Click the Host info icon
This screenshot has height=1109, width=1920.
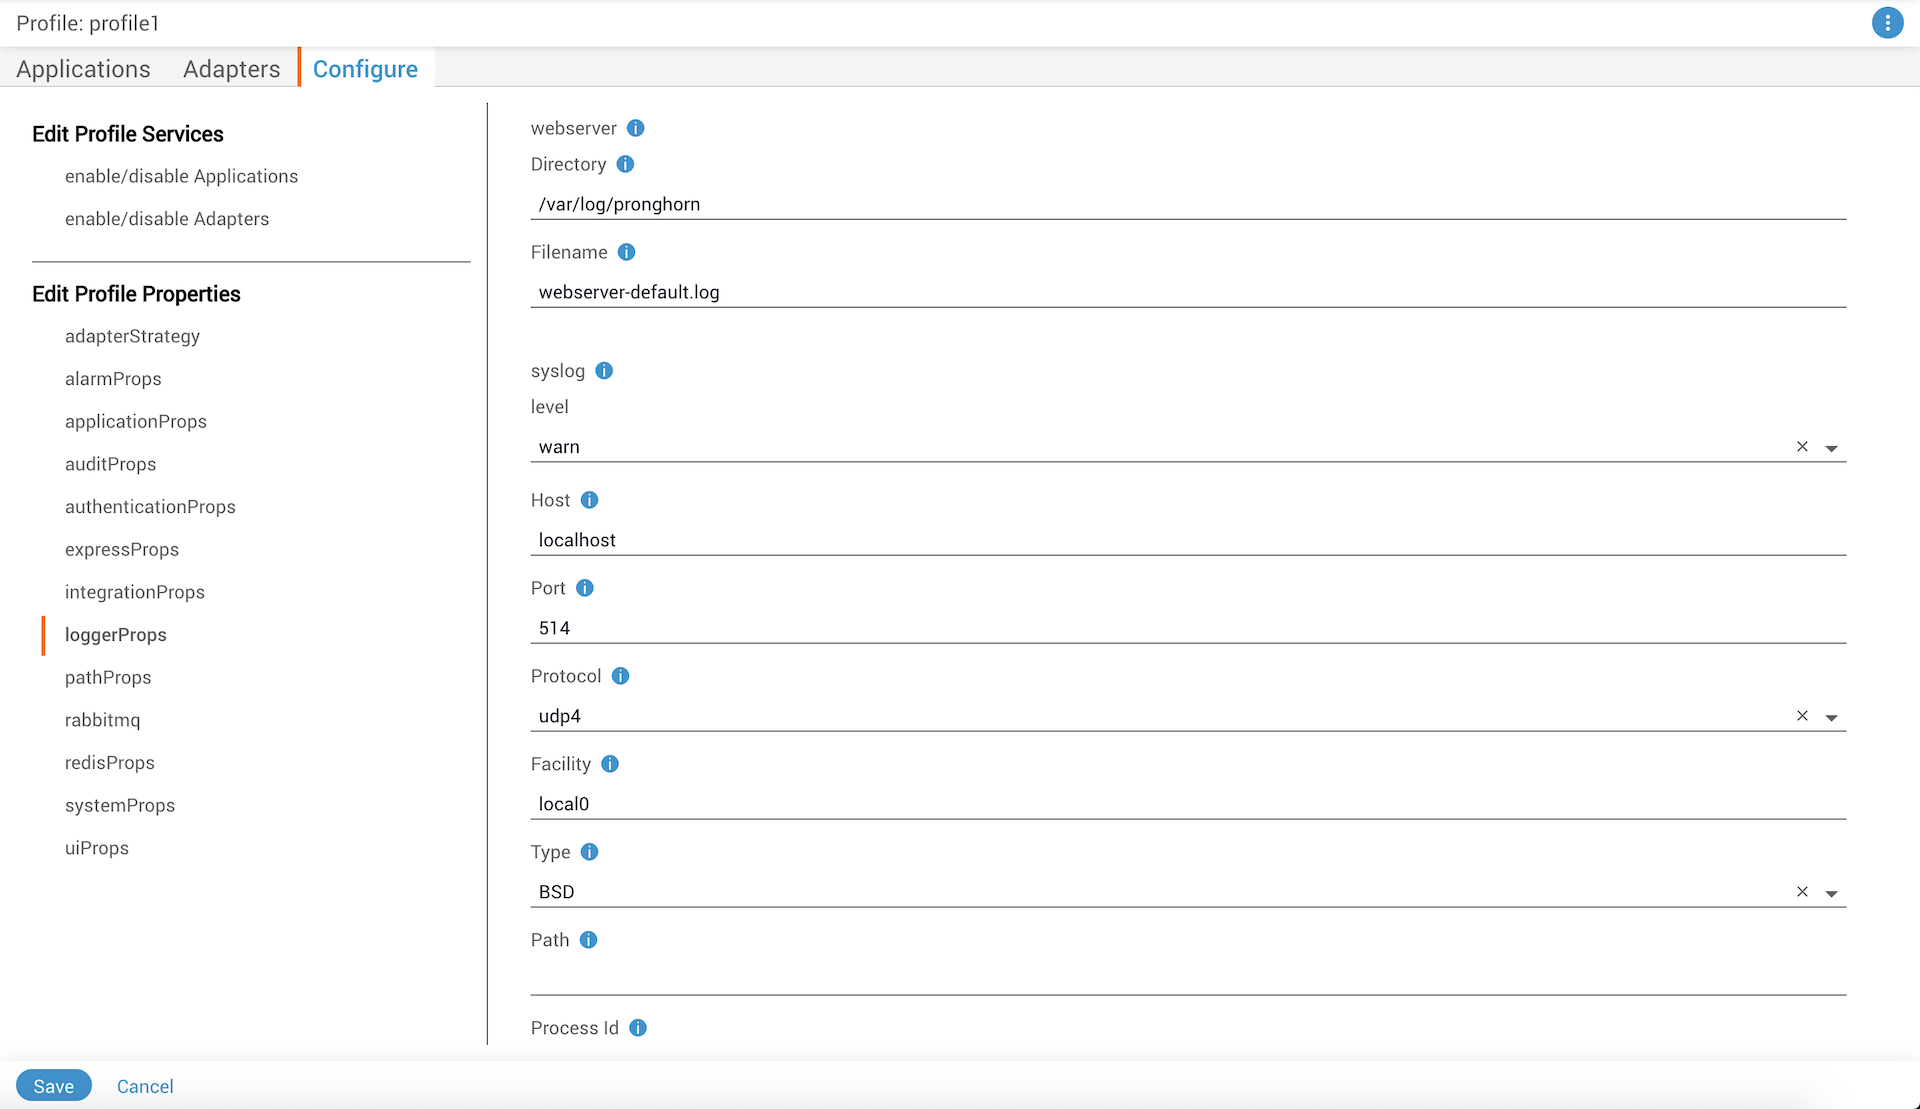click(589, 500)
